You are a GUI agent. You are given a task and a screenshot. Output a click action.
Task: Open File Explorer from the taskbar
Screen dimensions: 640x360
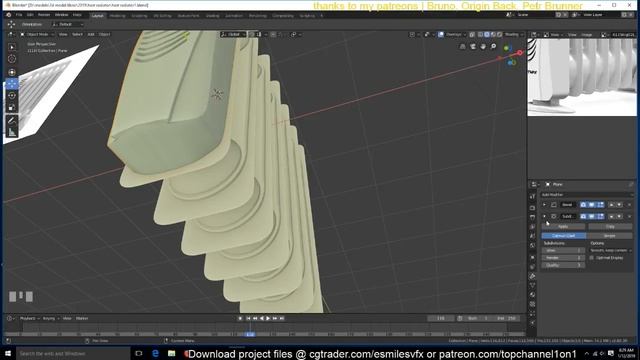coord(171,353)
